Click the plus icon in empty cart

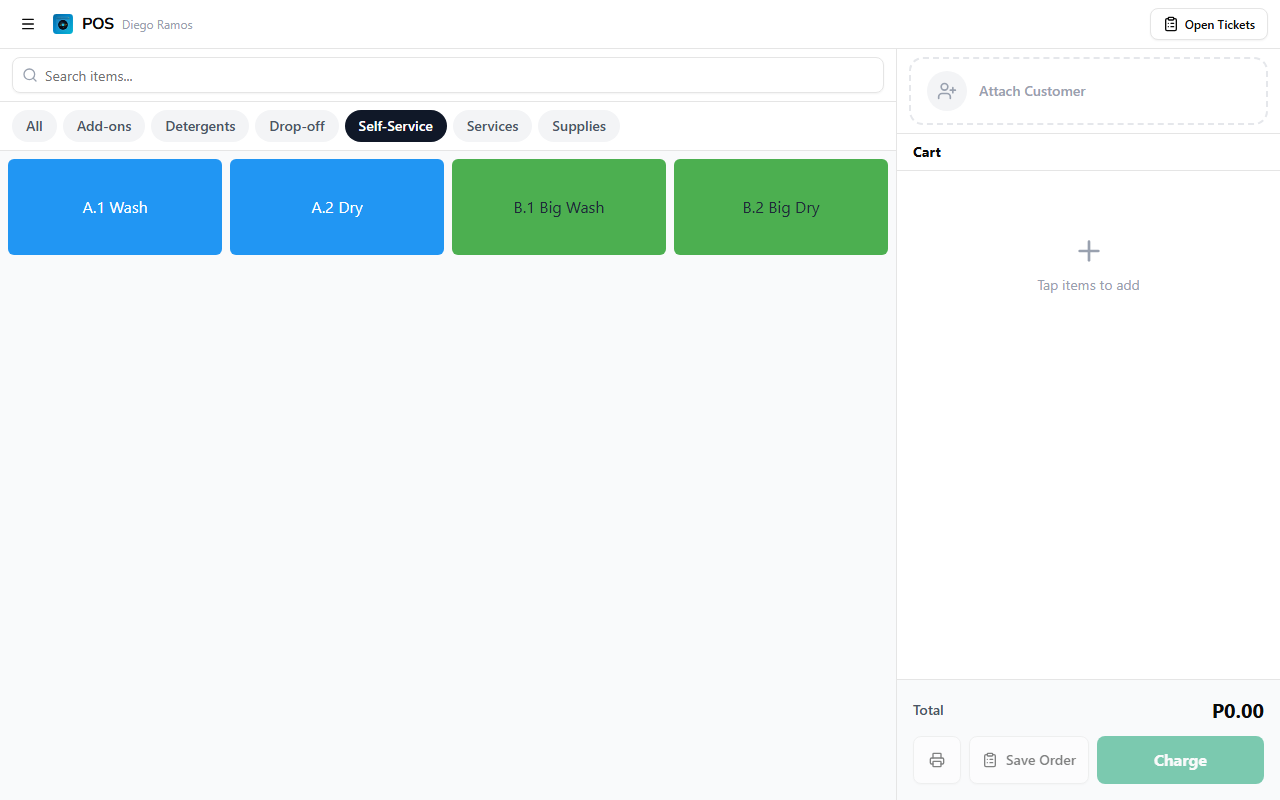tap(1088, 251)
